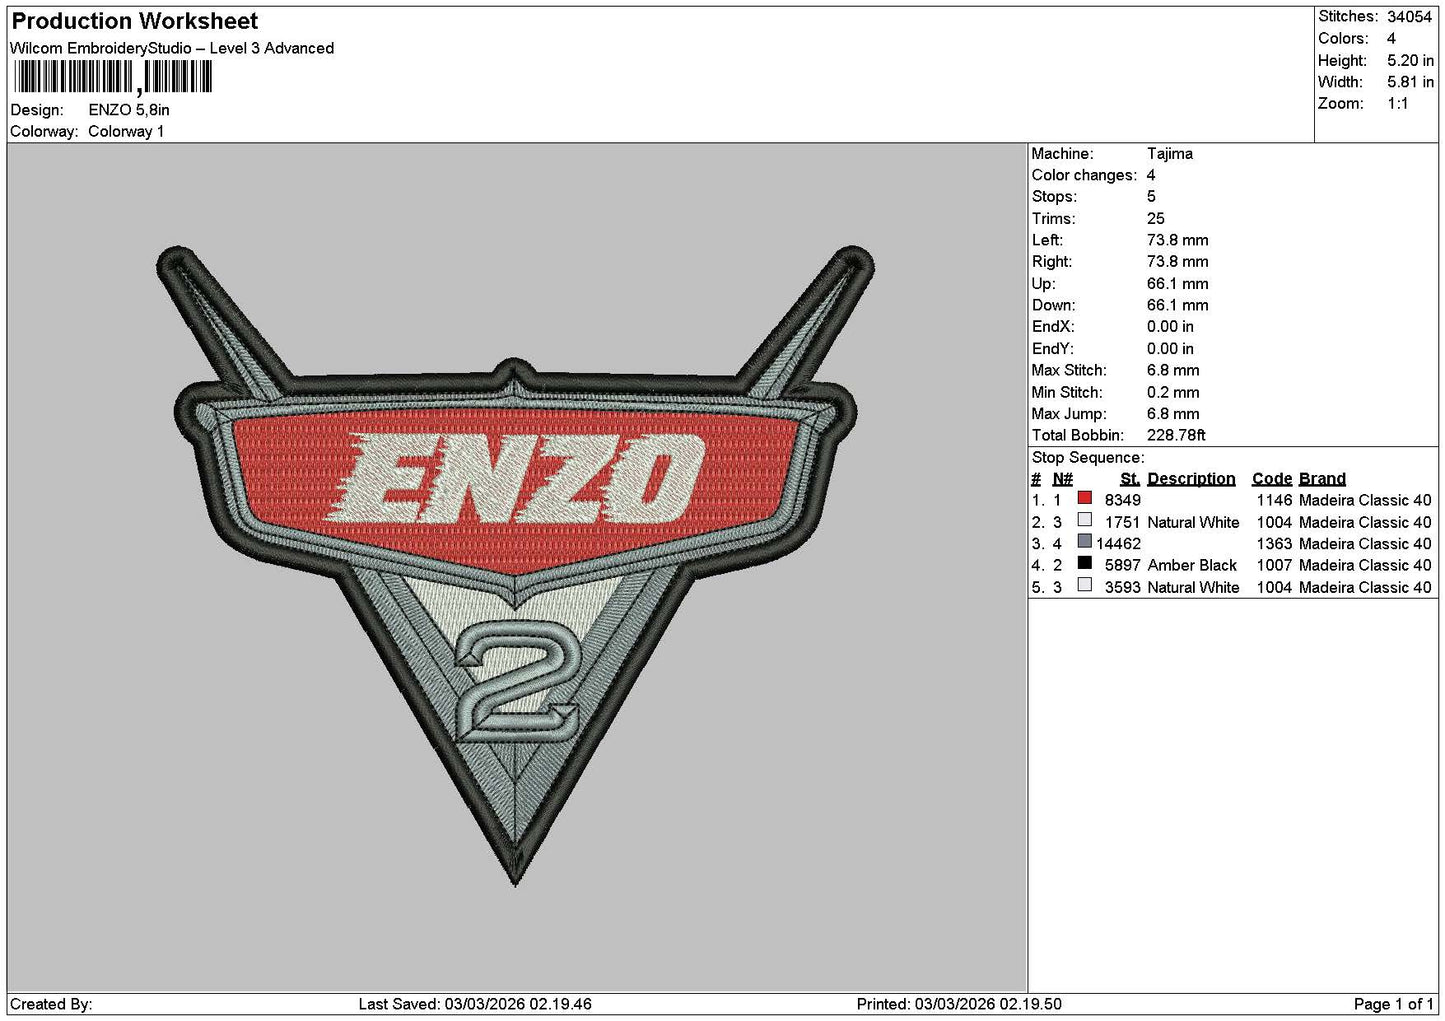Click the Colors value 4
Viewport: 1445px width, 1021px height.
pos(1391,39)
